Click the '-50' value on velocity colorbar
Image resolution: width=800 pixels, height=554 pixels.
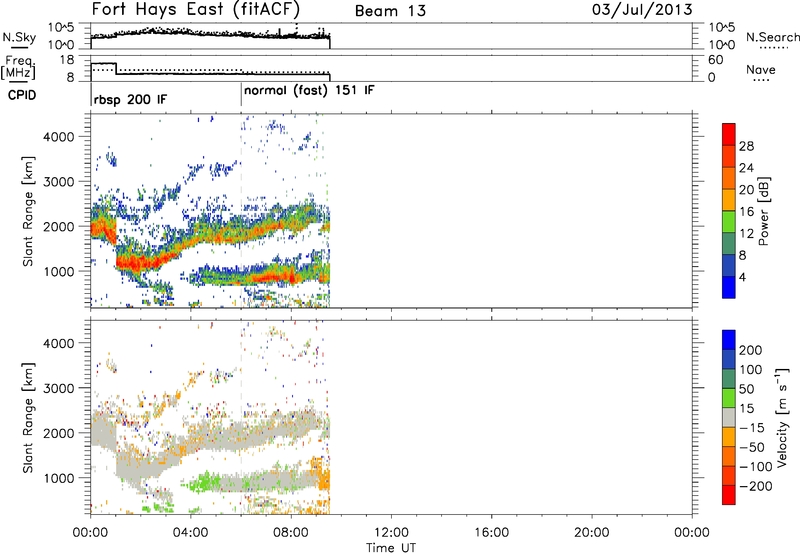(752, 447)
